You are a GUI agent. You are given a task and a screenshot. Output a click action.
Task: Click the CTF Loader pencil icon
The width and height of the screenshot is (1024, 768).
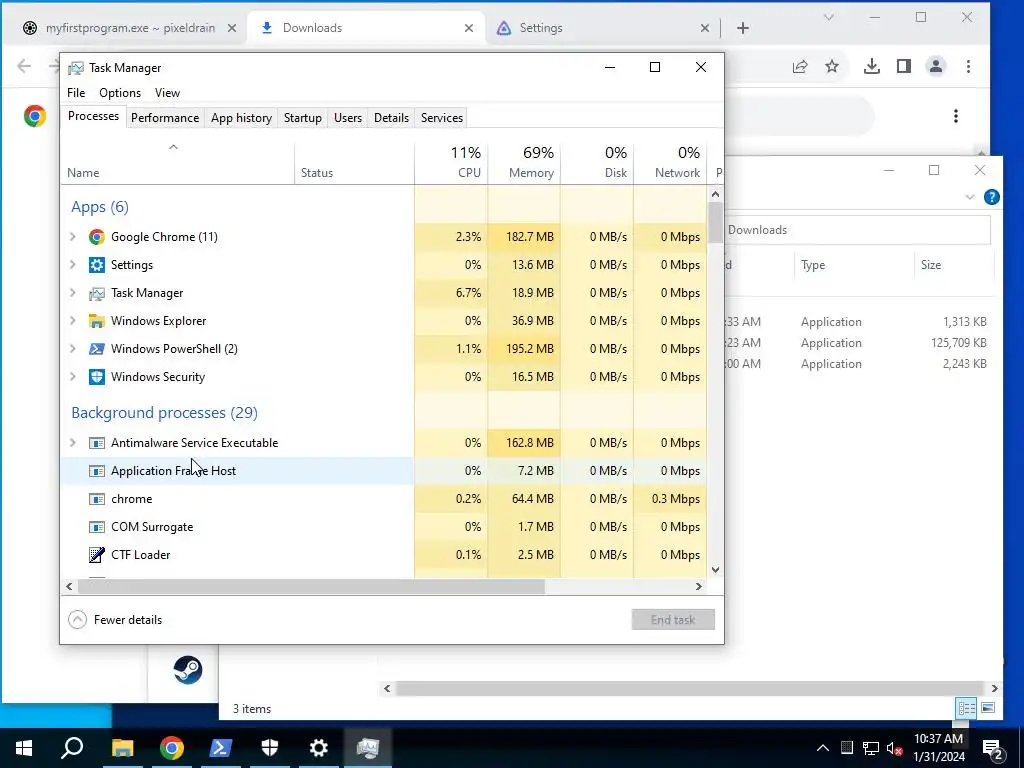click(x=97, y=555)
